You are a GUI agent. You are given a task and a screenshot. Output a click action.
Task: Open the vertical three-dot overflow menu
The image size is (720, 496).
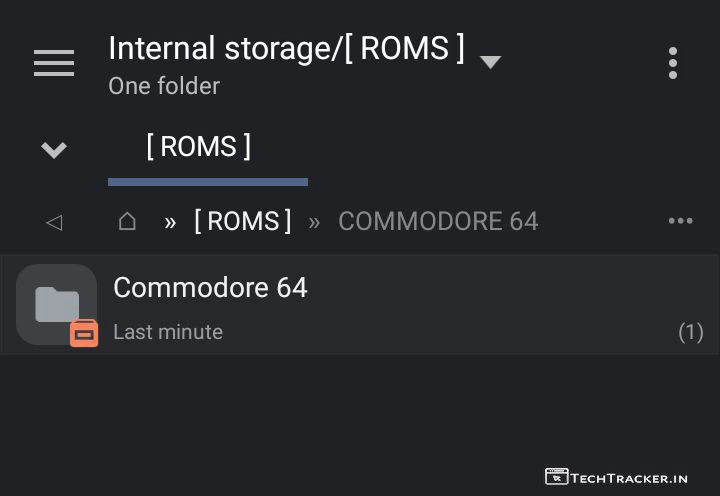[673, 63]
